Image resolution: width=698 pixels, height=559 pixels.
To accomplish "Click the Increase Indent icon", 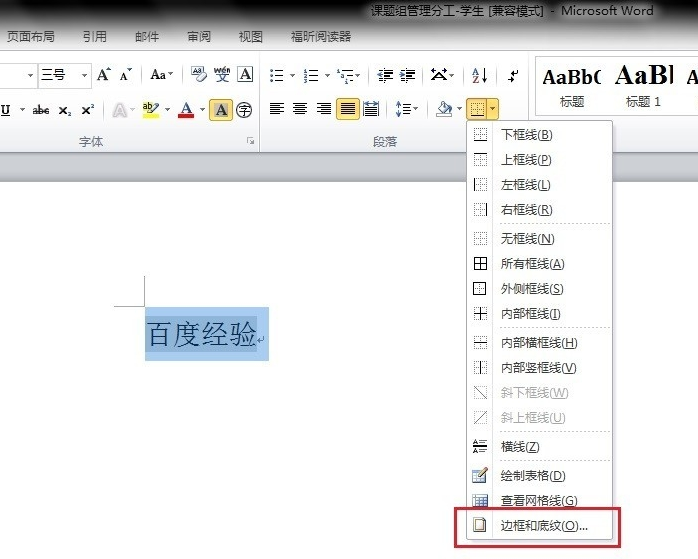I will point(407,75).
